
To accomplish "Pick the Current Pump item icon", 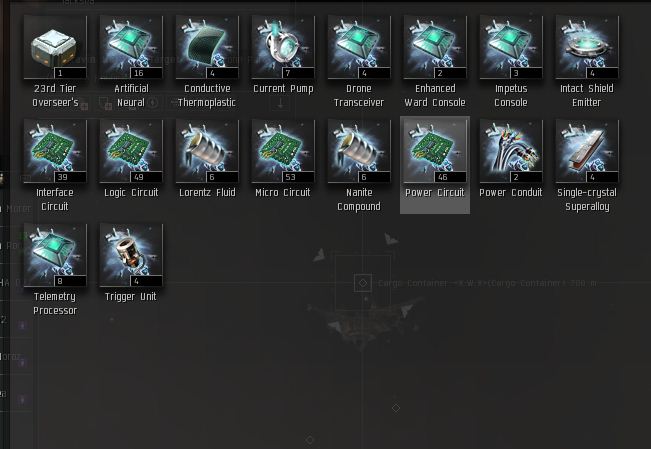I will click(x=283, y=47).
